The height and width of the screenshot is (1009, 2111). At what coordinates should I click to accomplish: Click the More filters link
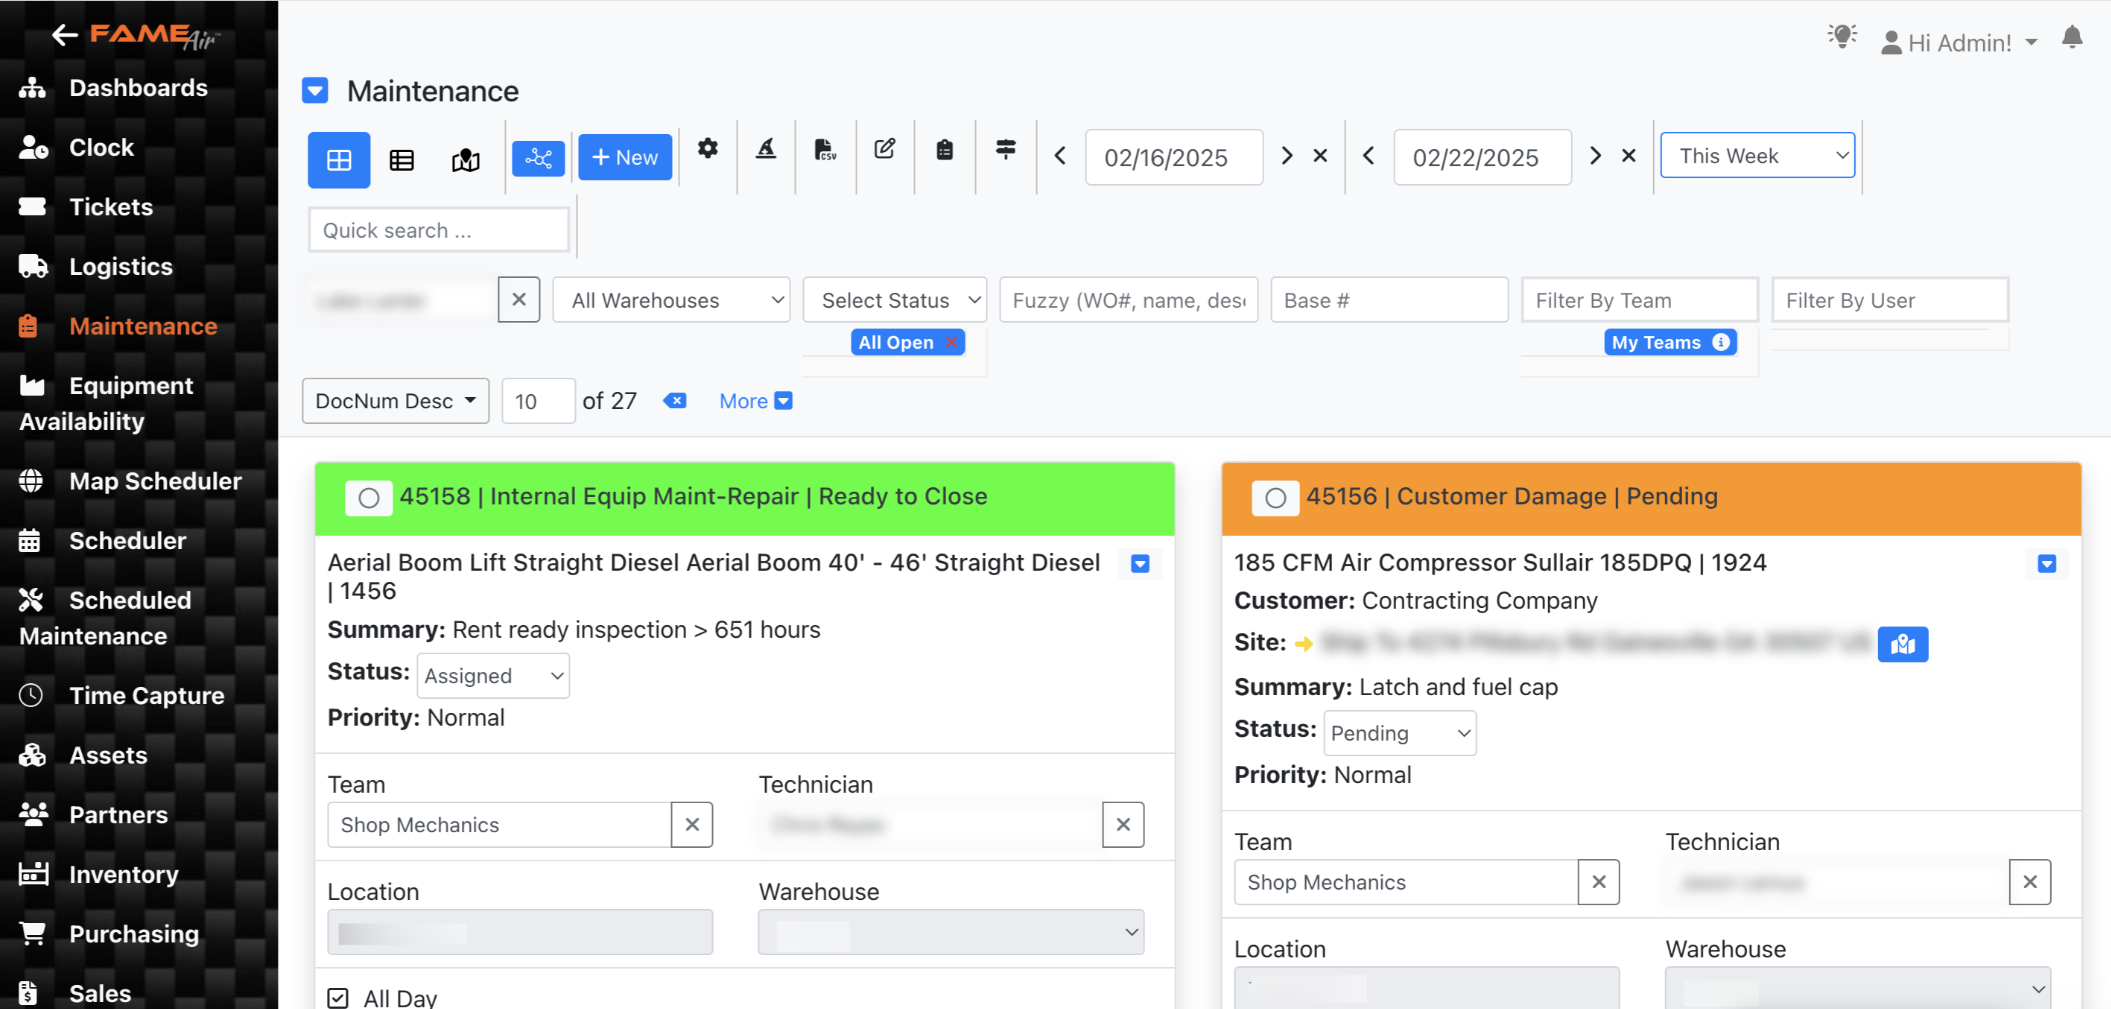pos(755,401)
